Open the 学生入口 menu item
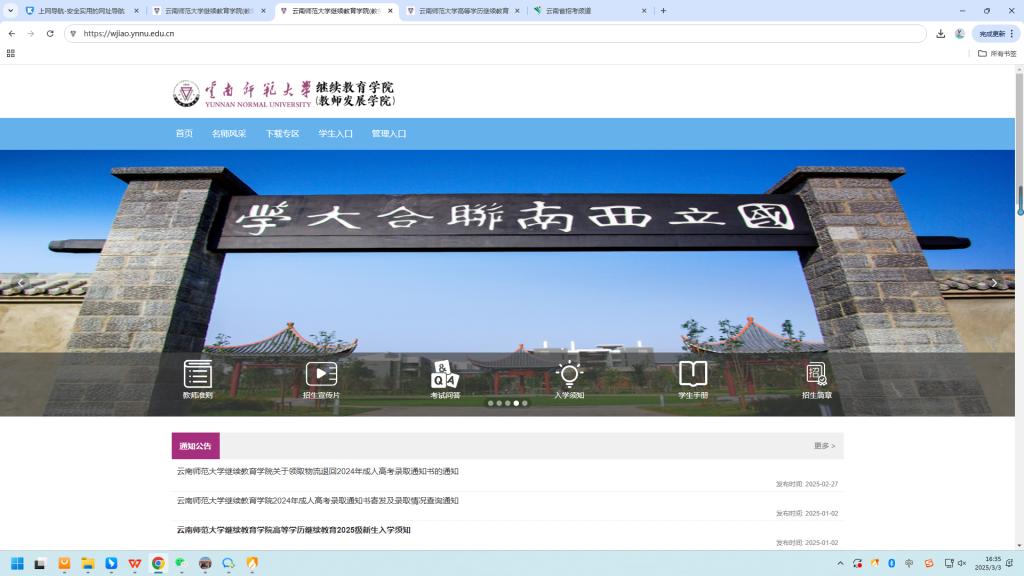1024x576 pixels. click(335, 134)
